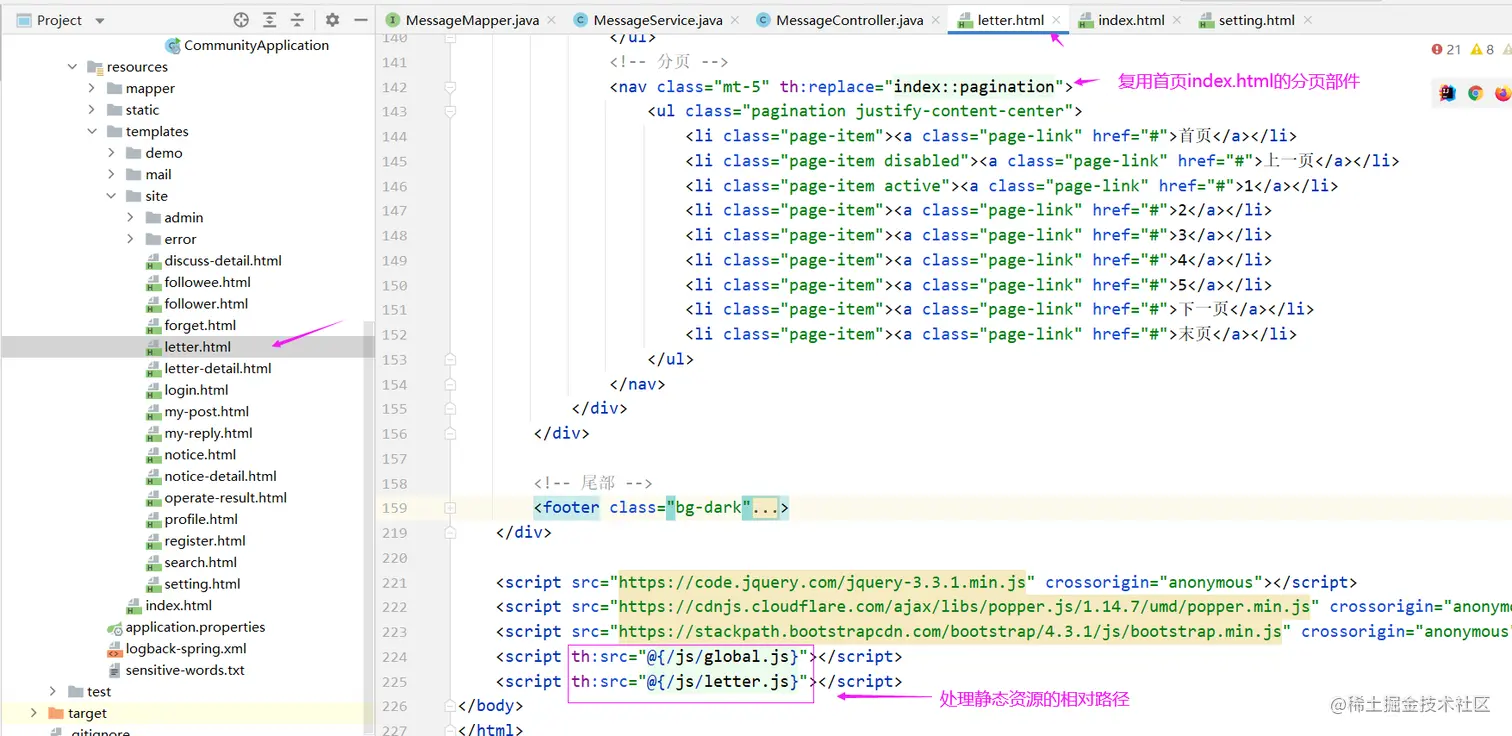Image resolution: width=1512 pixels, height=736 pixels.
Task: Open page in Firefox browser icon
Action: (x=1503, y=93)
